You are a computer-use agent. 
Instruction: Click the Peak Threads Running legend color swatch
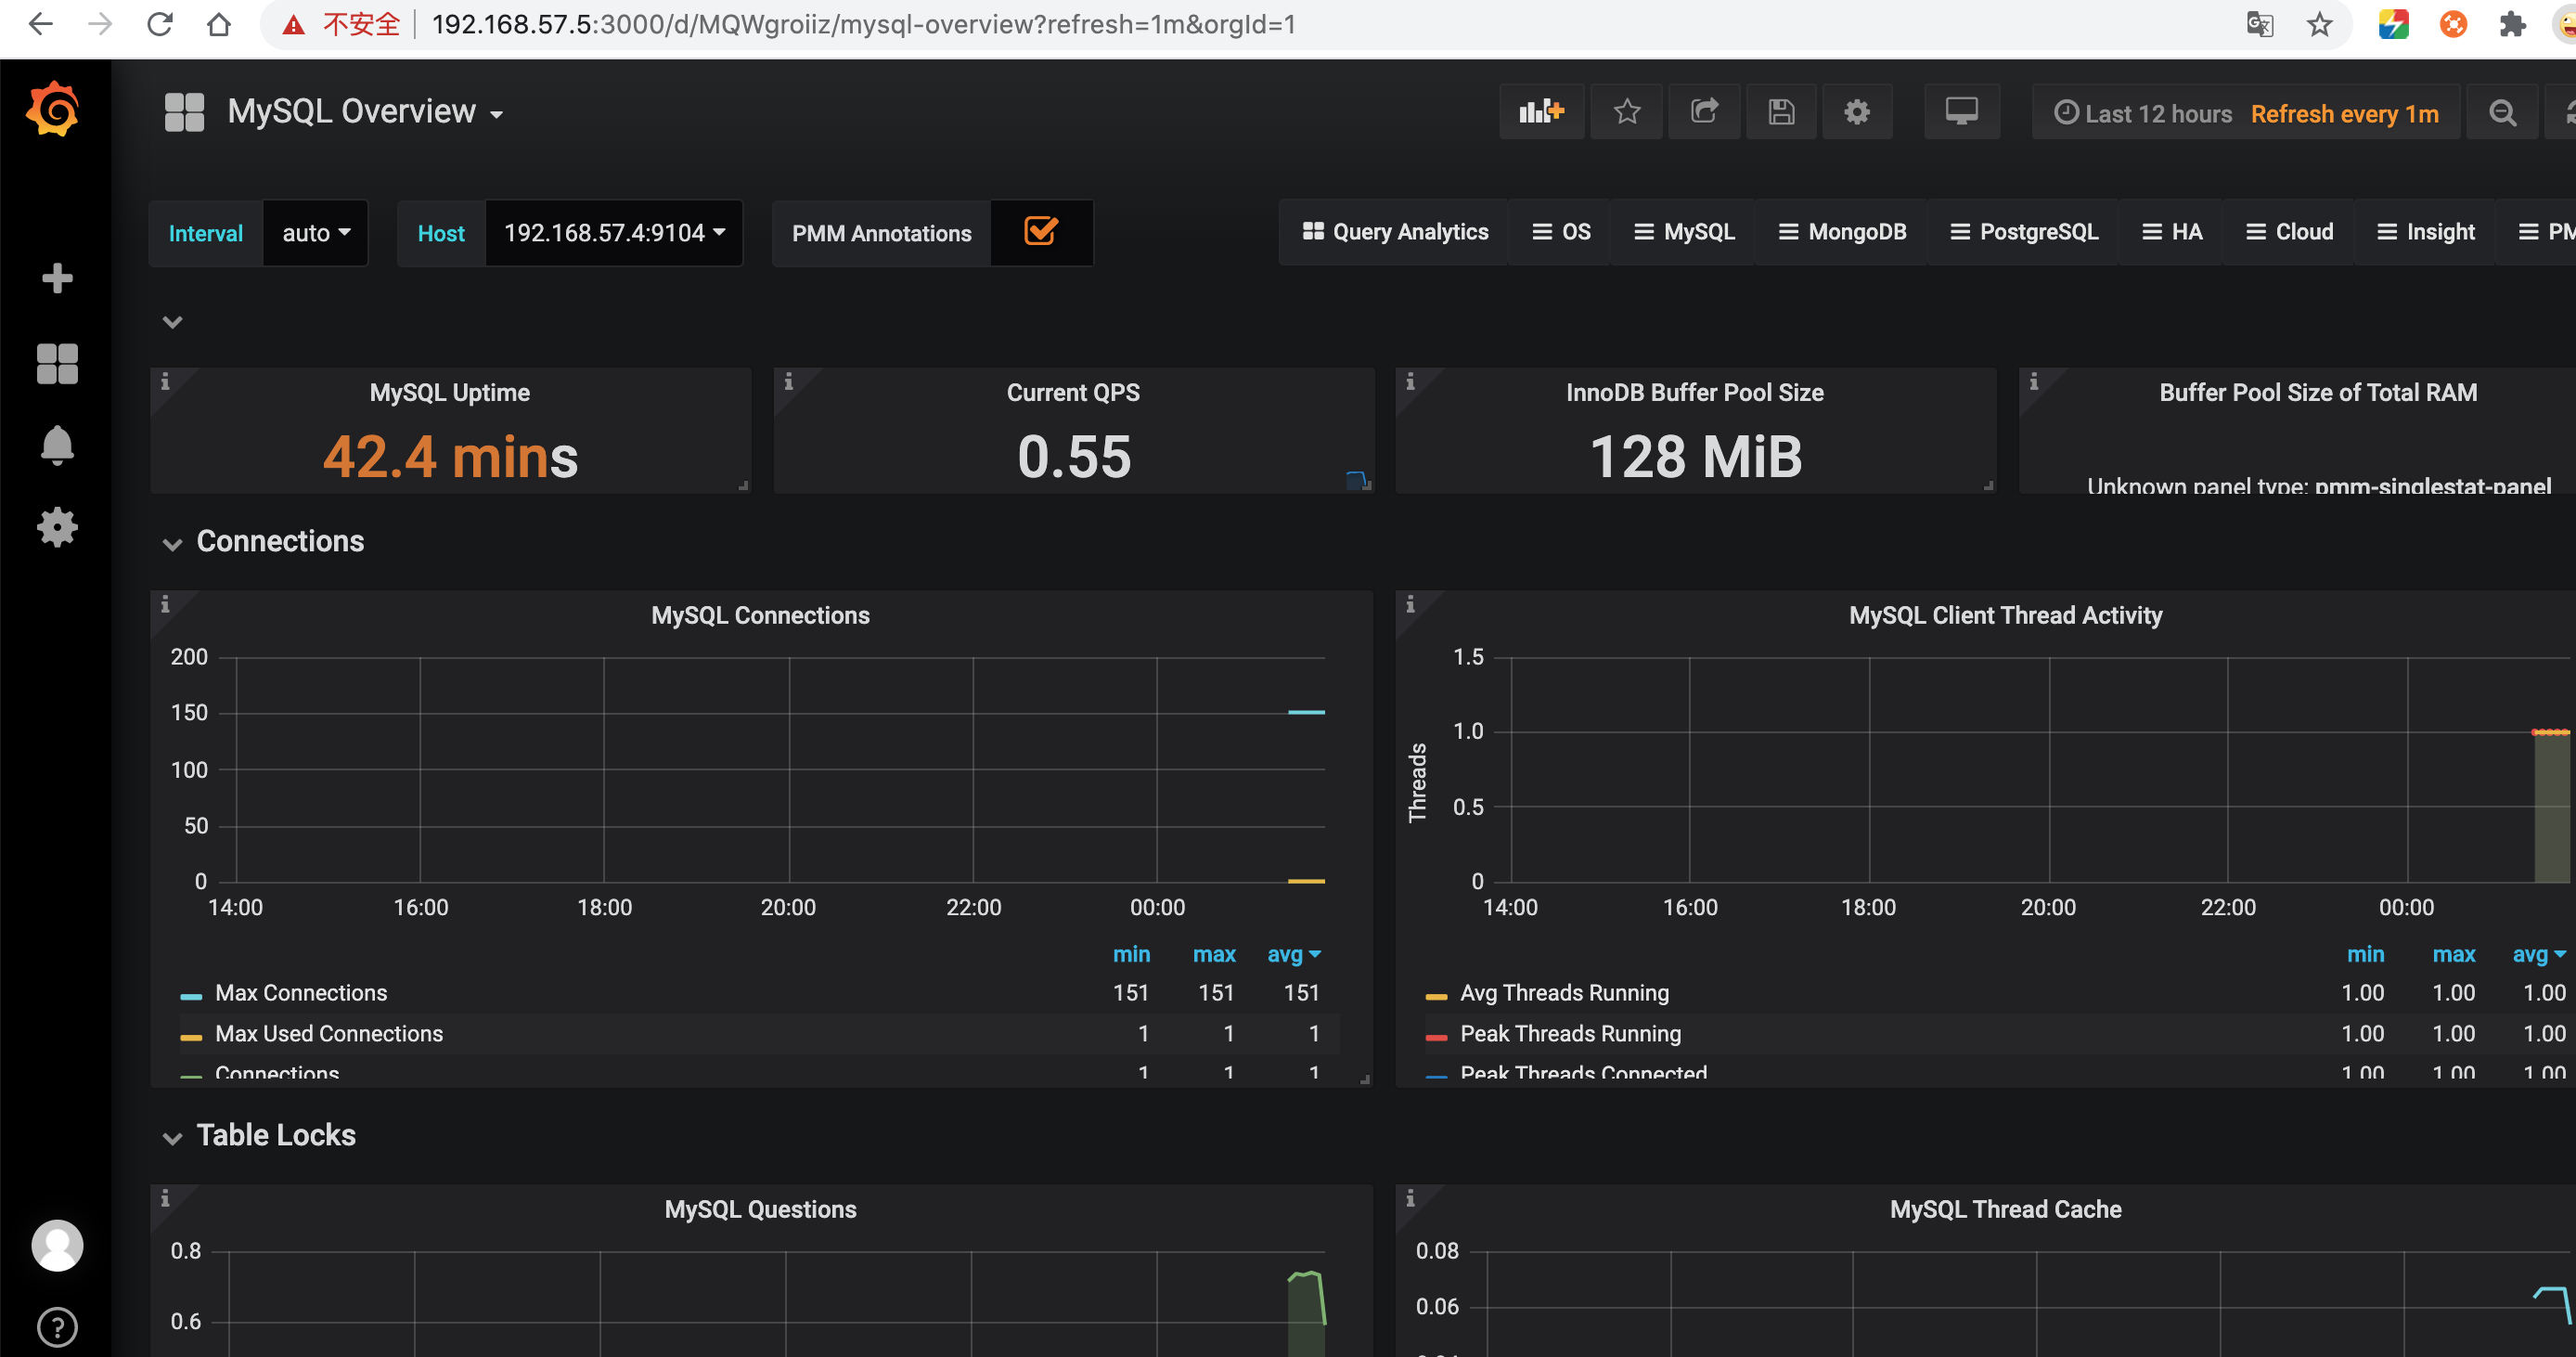pos(1436,1038)
